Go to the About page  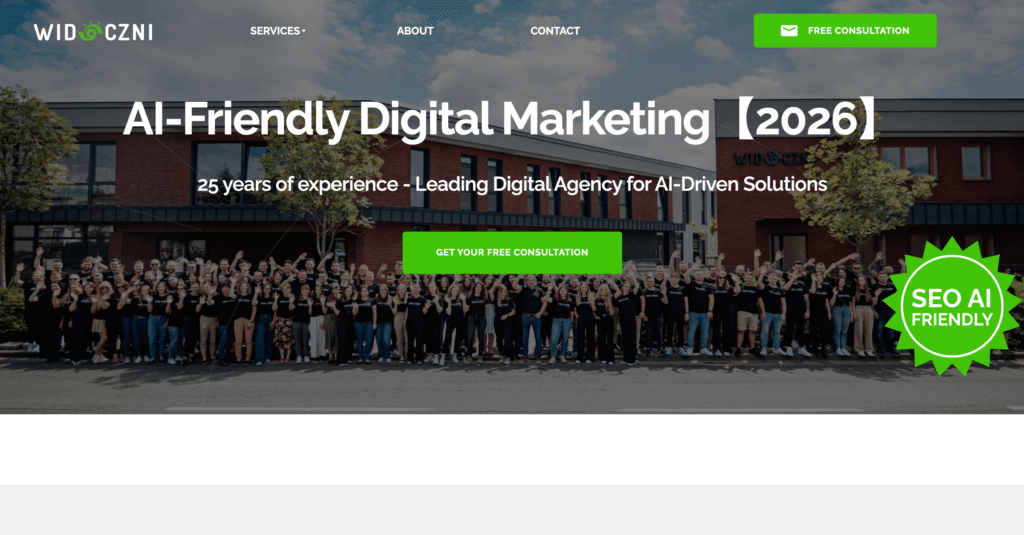pos(415,31)
